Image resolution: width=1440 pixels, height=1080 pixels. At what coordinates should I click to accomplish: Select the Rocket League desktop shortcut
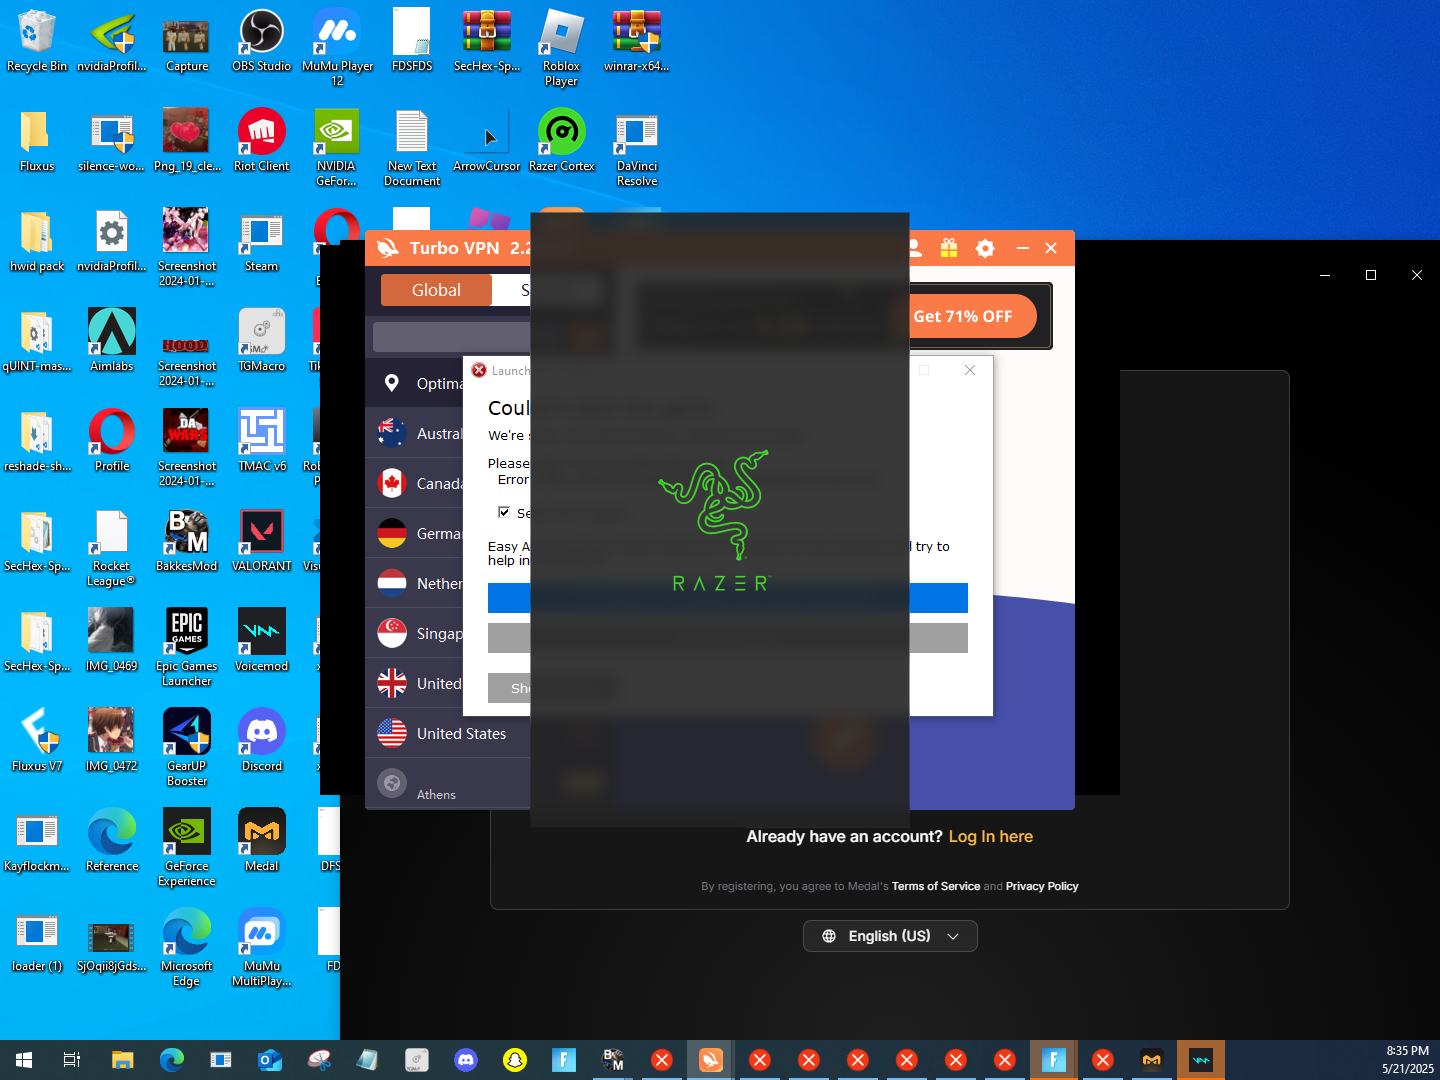pos(111,548)
